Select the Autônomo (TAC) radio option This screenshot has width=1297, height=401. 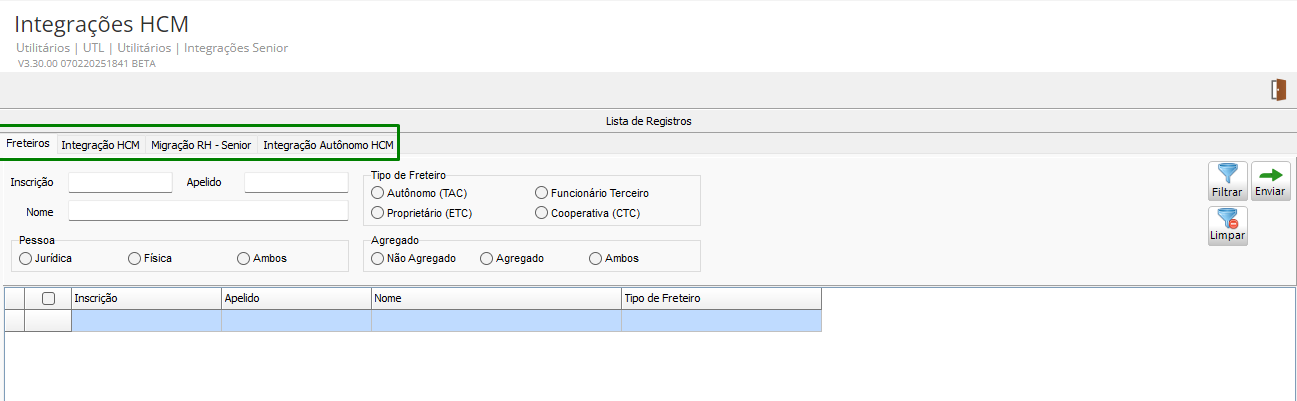click(378, 192)
